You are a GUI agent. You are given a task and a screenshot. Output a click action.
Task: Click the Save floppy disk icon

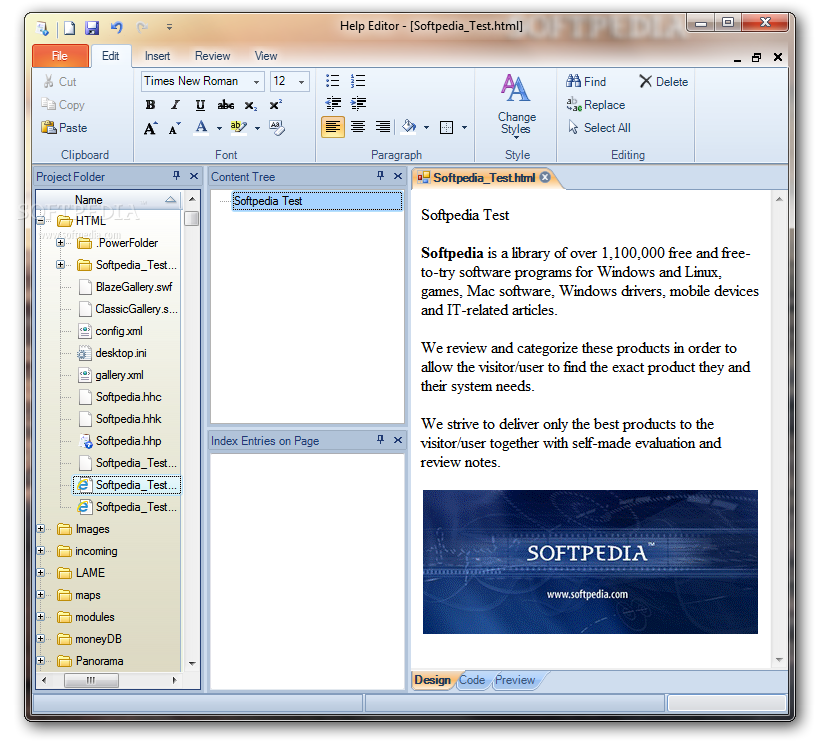coord(92,27)
